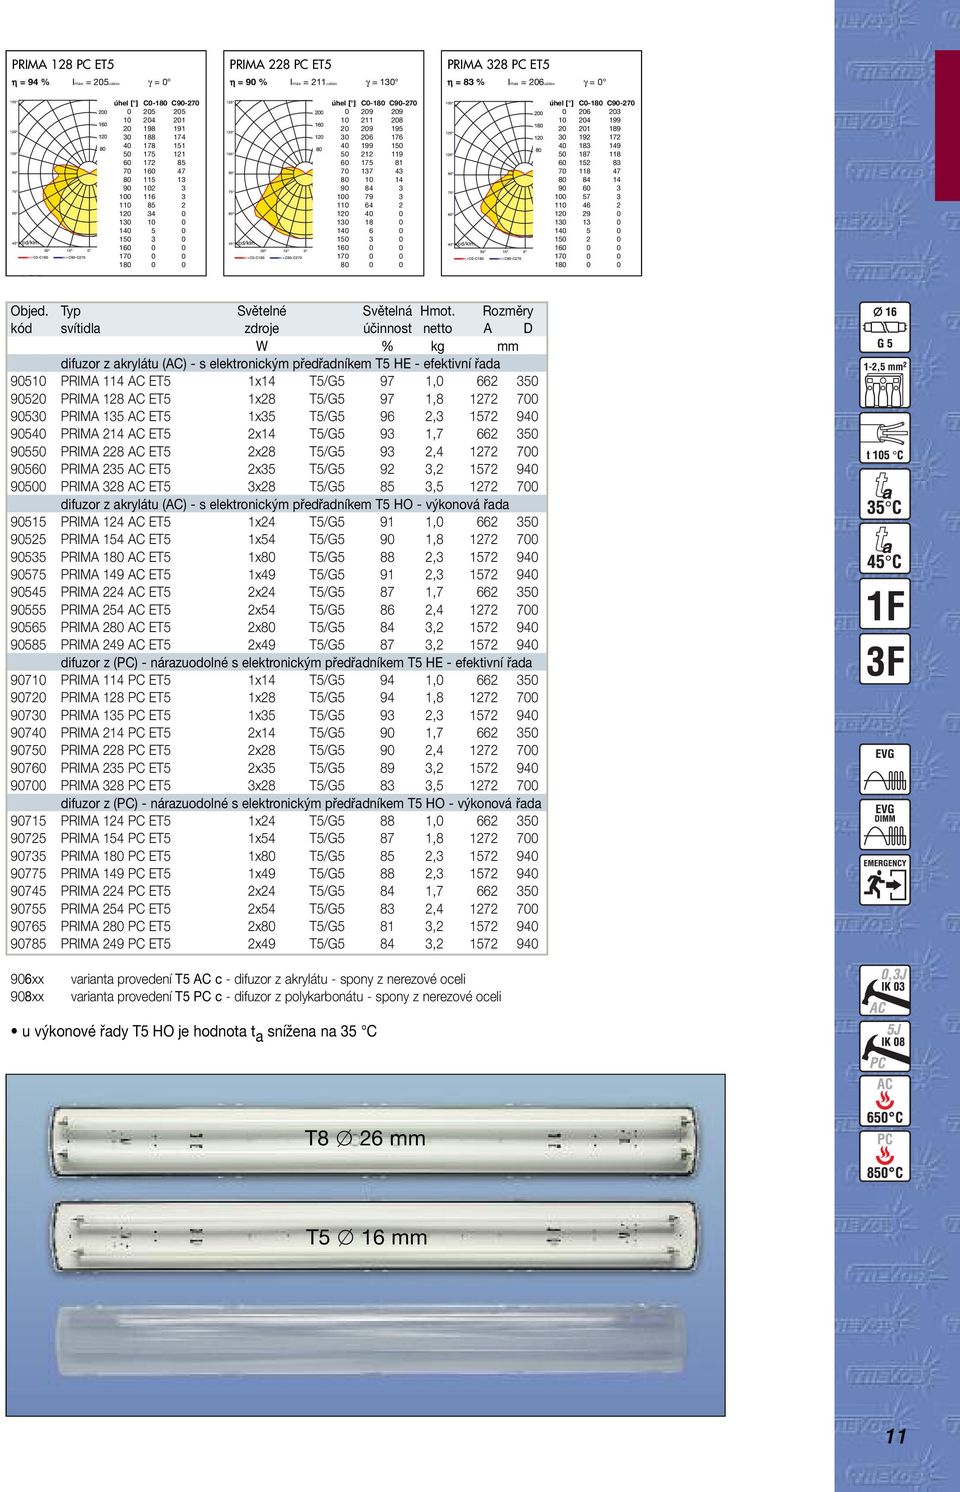Select row PRIMA 235 PC ET5
This screenshot has width=960, height=1492.
[276, 768]
